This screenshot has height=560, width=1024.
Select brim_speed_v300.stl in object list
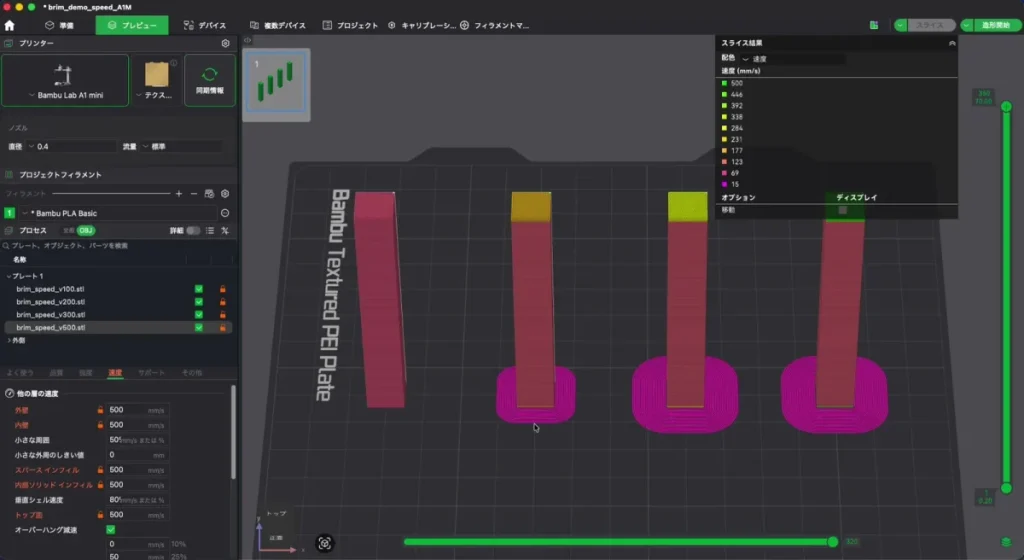click(x=50, y=315)
